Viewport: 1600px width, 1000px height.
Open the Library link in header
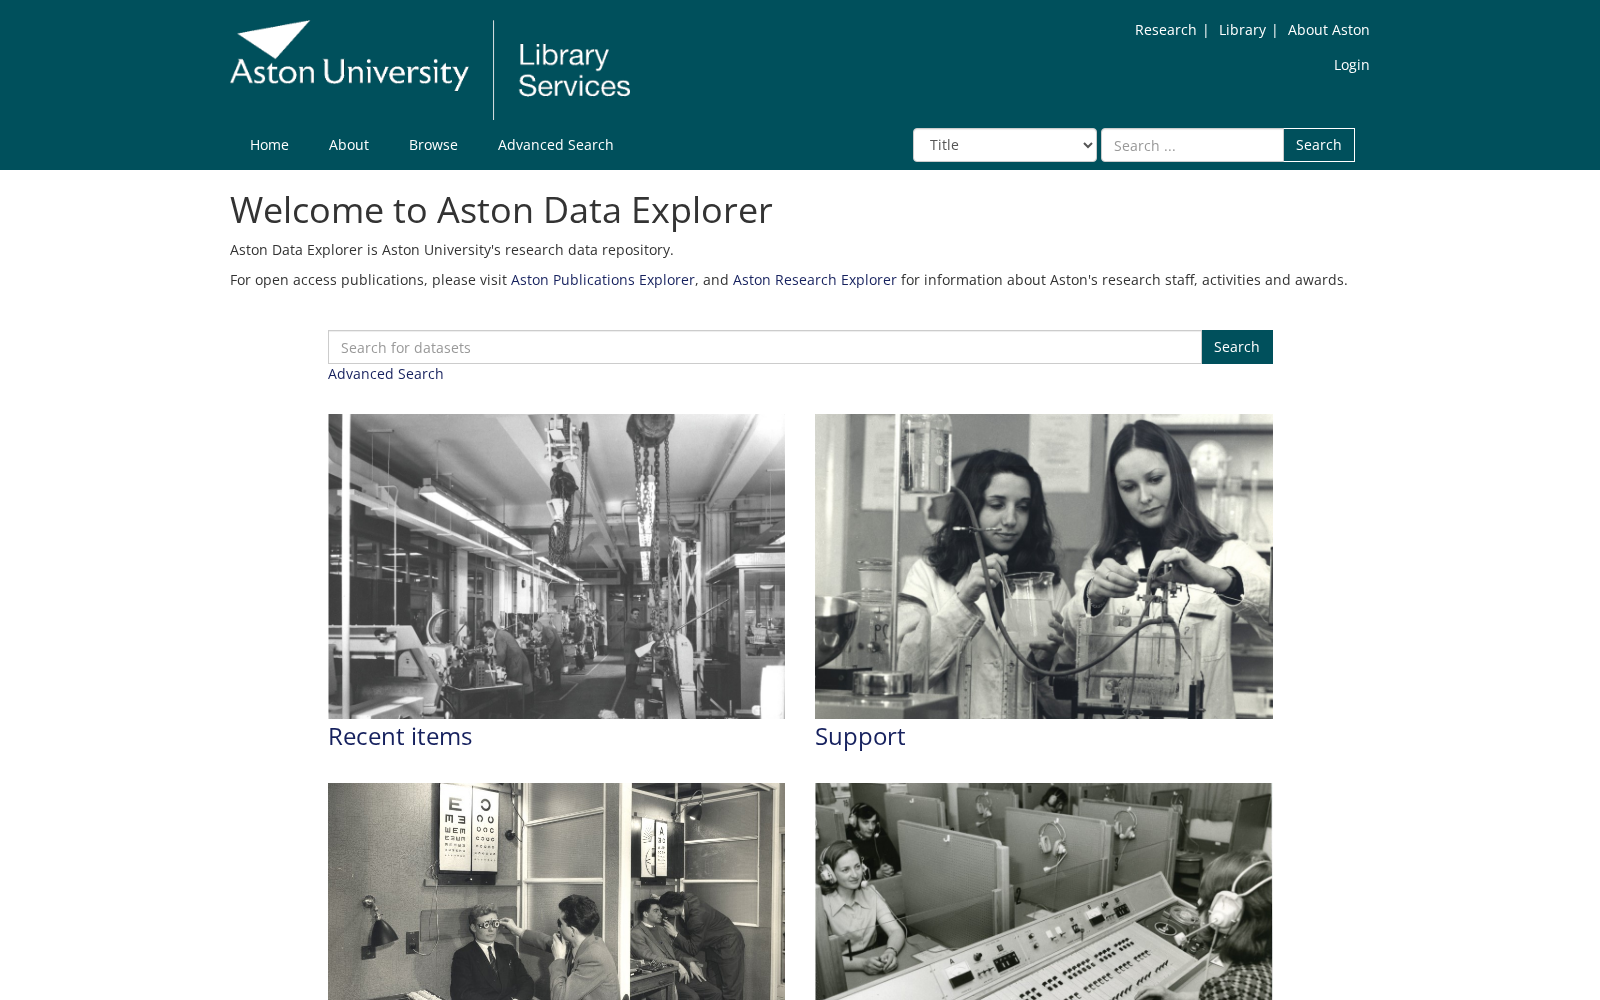[x=1242, y=30]
